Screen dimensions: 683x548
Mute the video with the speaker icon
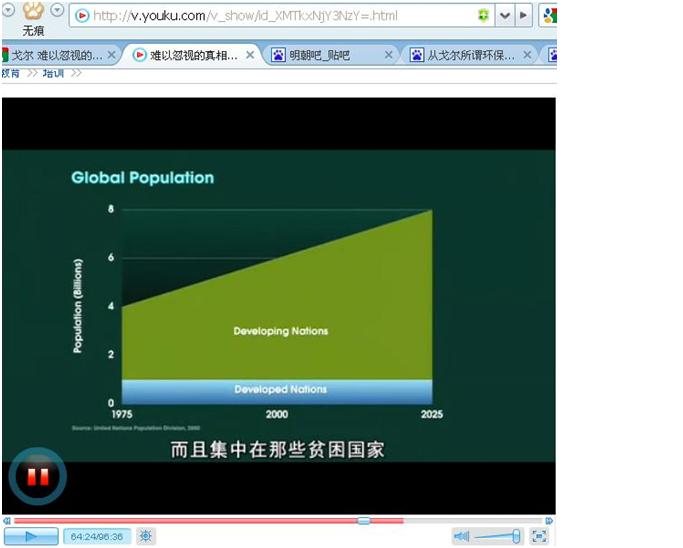click(x=461, y=536)
